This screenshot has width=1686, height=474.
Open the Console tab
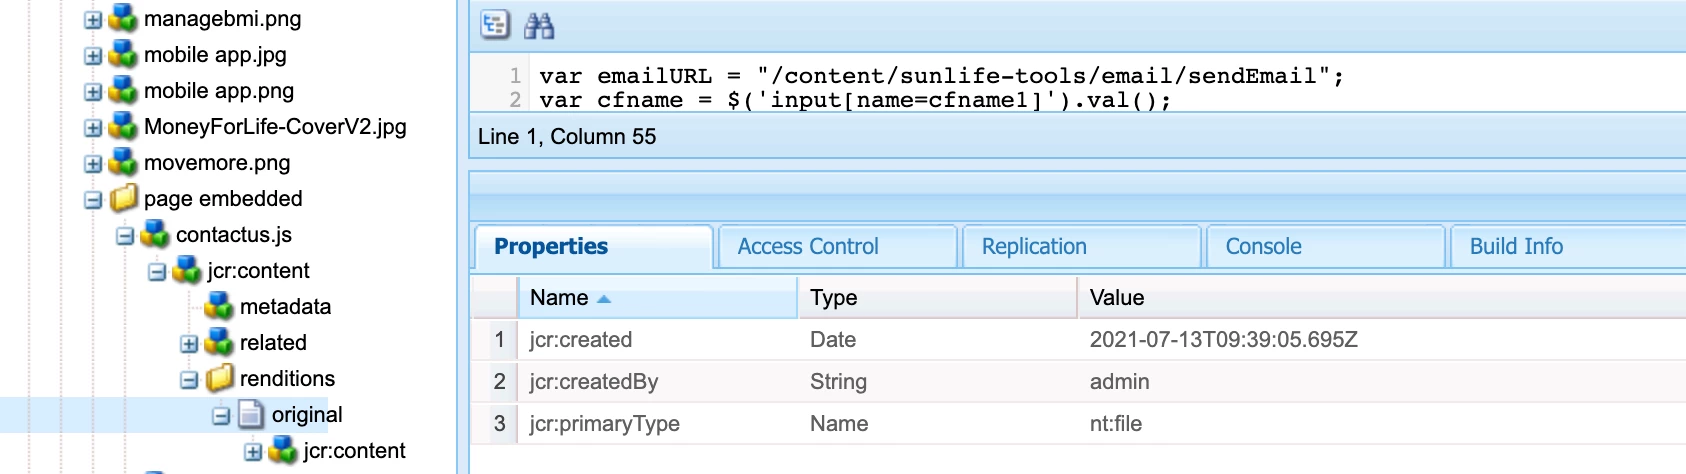1263,247
